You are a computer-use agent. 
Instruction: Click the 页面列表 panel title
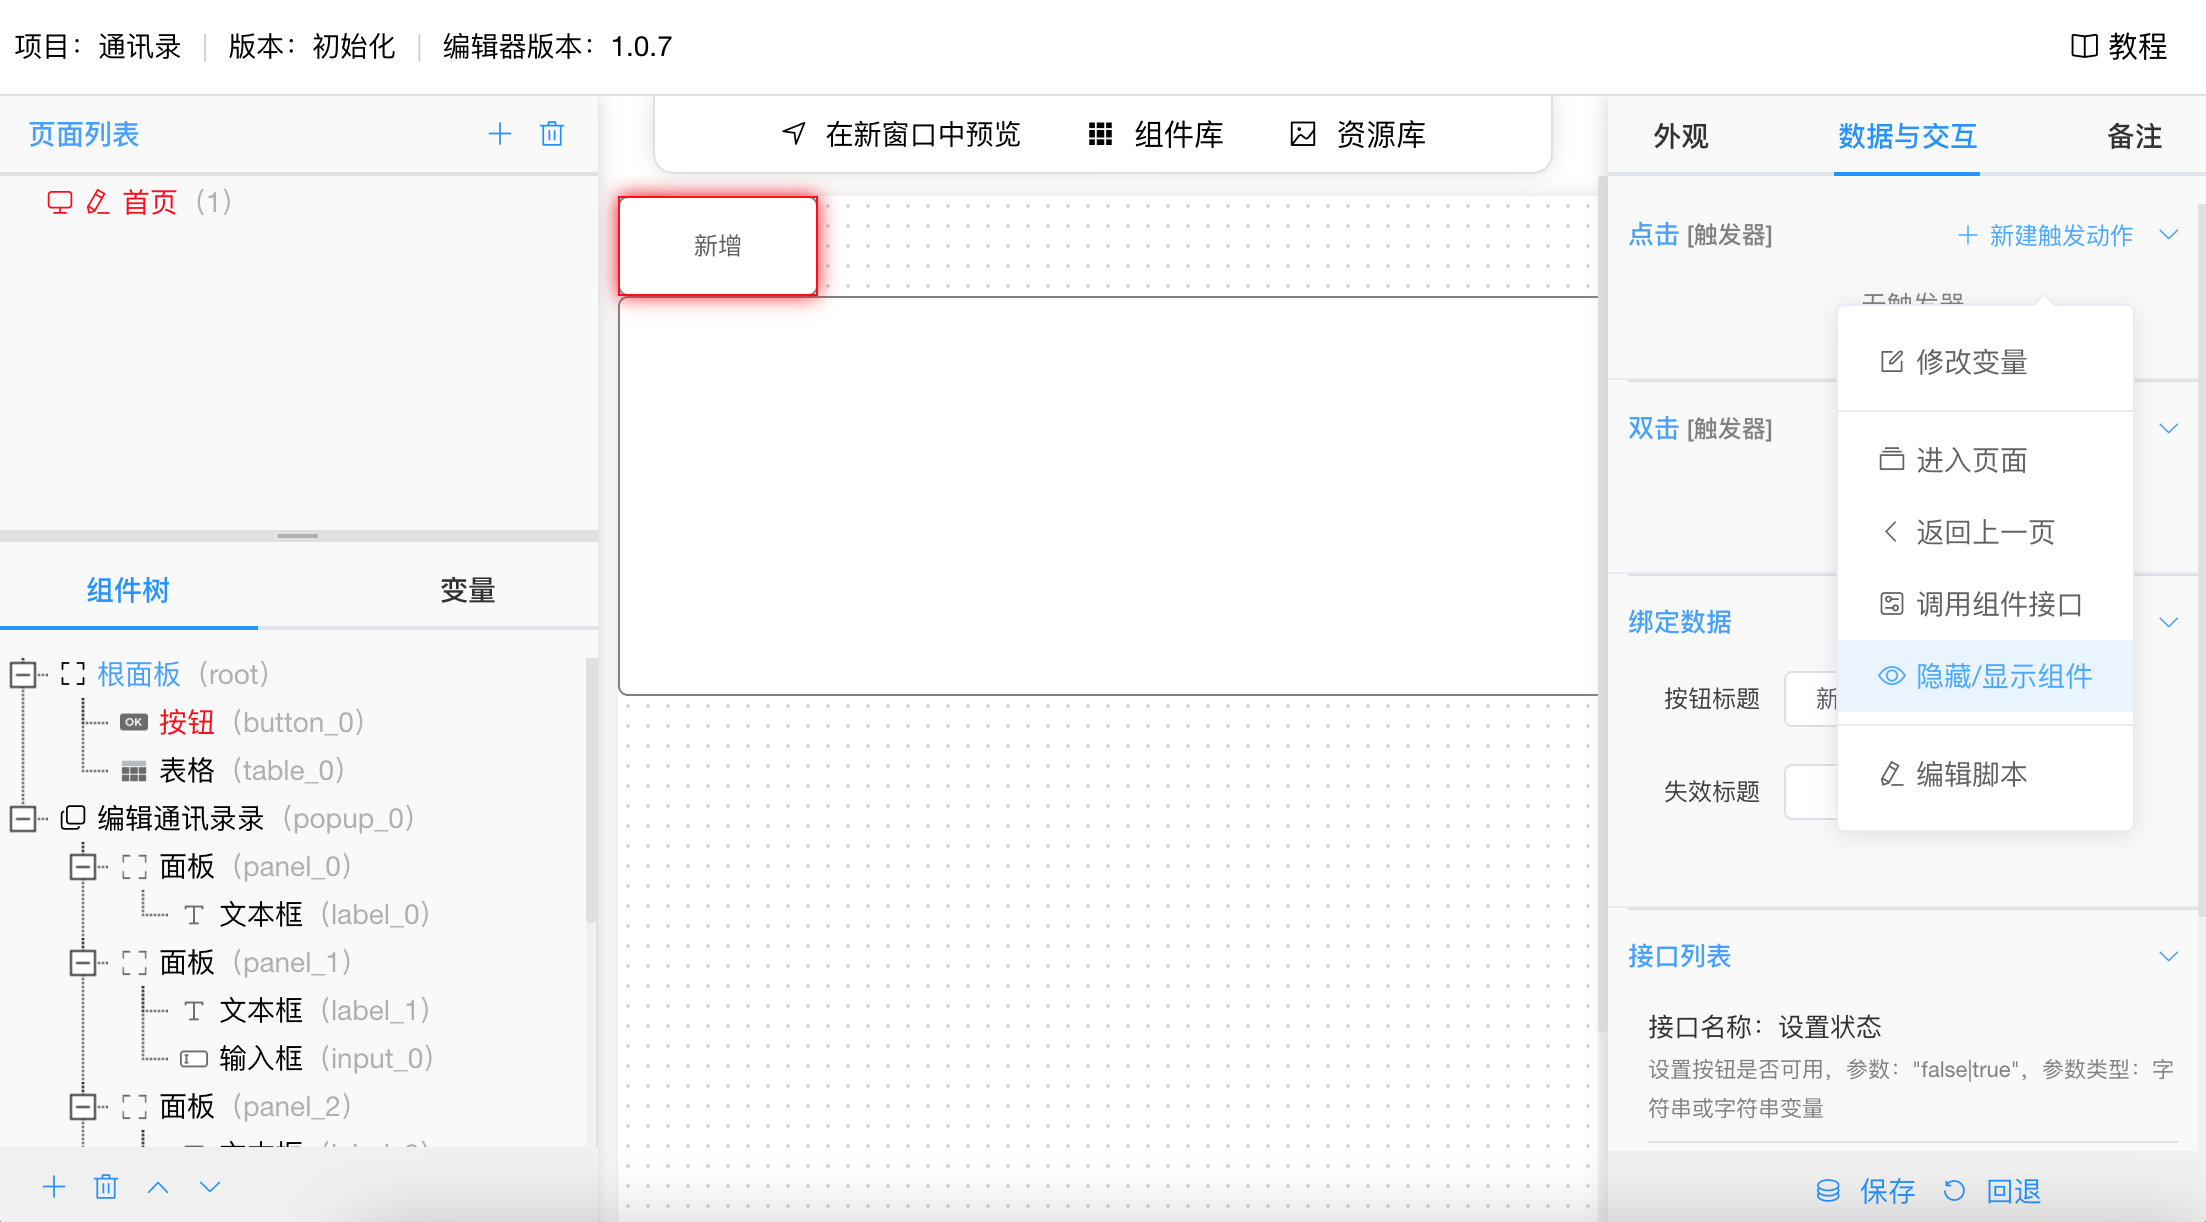[84, 134]
